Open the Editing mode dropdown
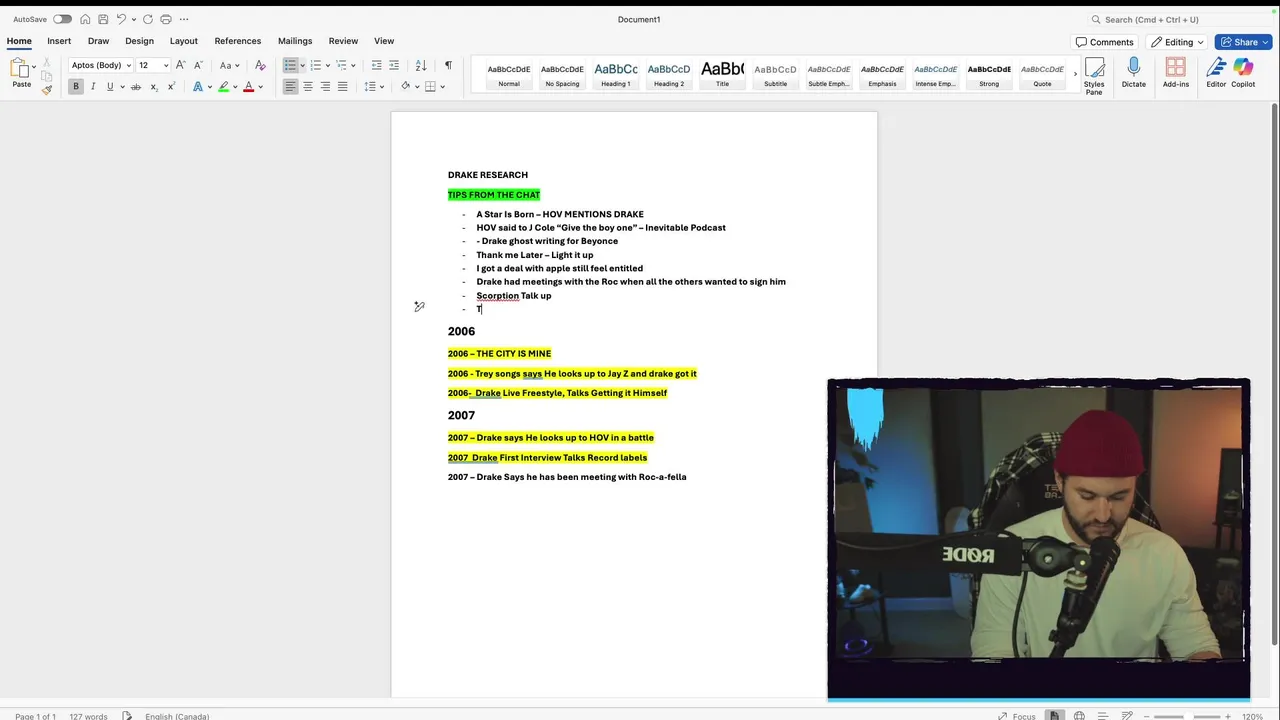 point(1179,42)
